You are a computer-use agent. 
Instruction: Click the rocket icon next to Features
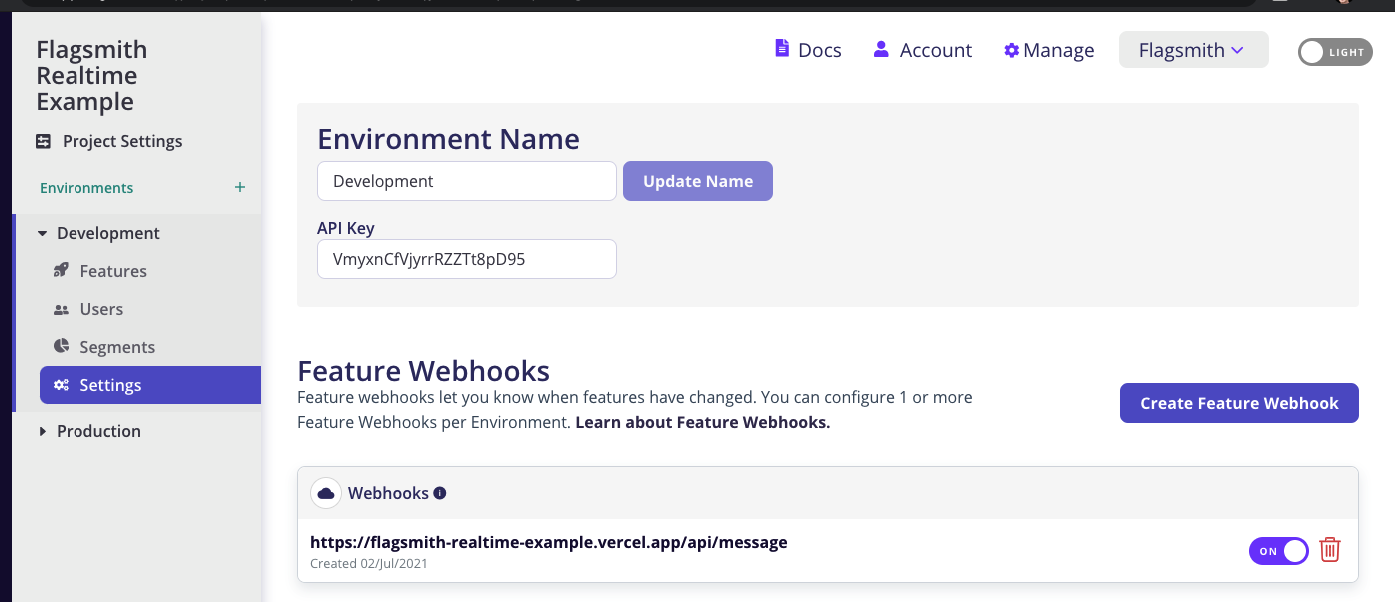[61, 271]
